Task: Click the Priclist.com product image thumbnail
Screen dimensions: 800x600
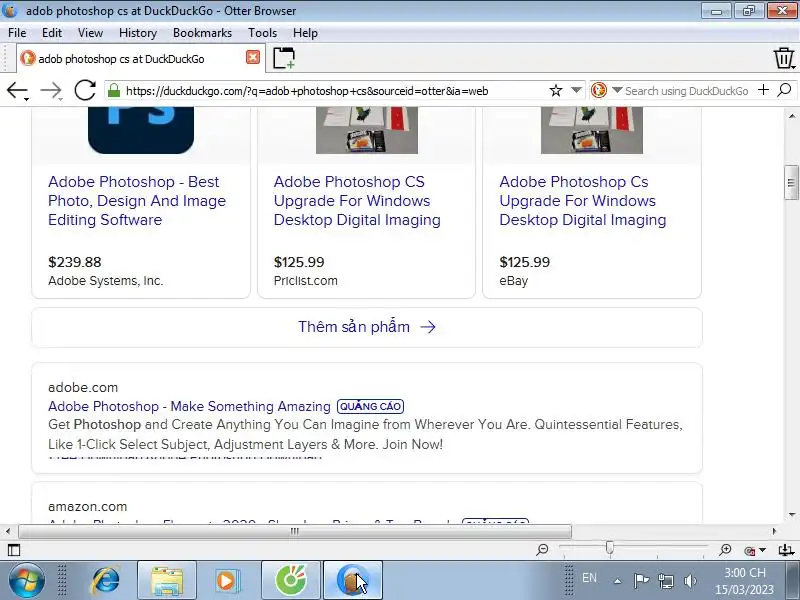Action: [x=367, y=130]
